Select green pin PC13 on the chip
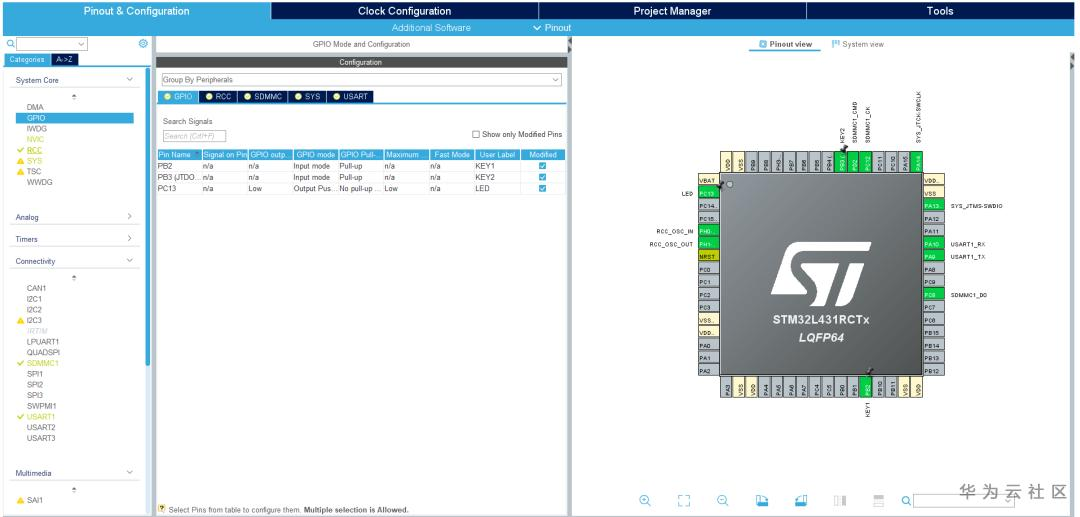 pos(709,193)
